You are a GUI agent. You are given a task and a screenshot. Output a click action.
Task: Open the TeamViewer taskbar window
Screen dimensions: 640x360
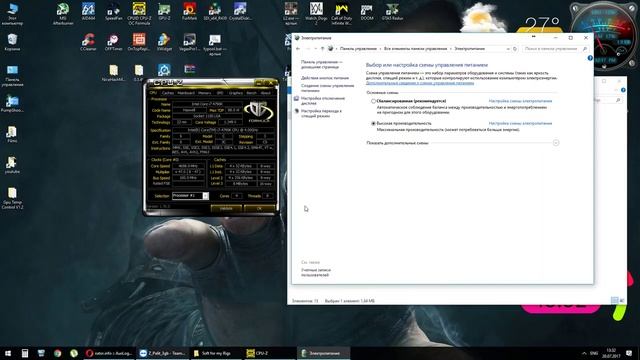162,353
